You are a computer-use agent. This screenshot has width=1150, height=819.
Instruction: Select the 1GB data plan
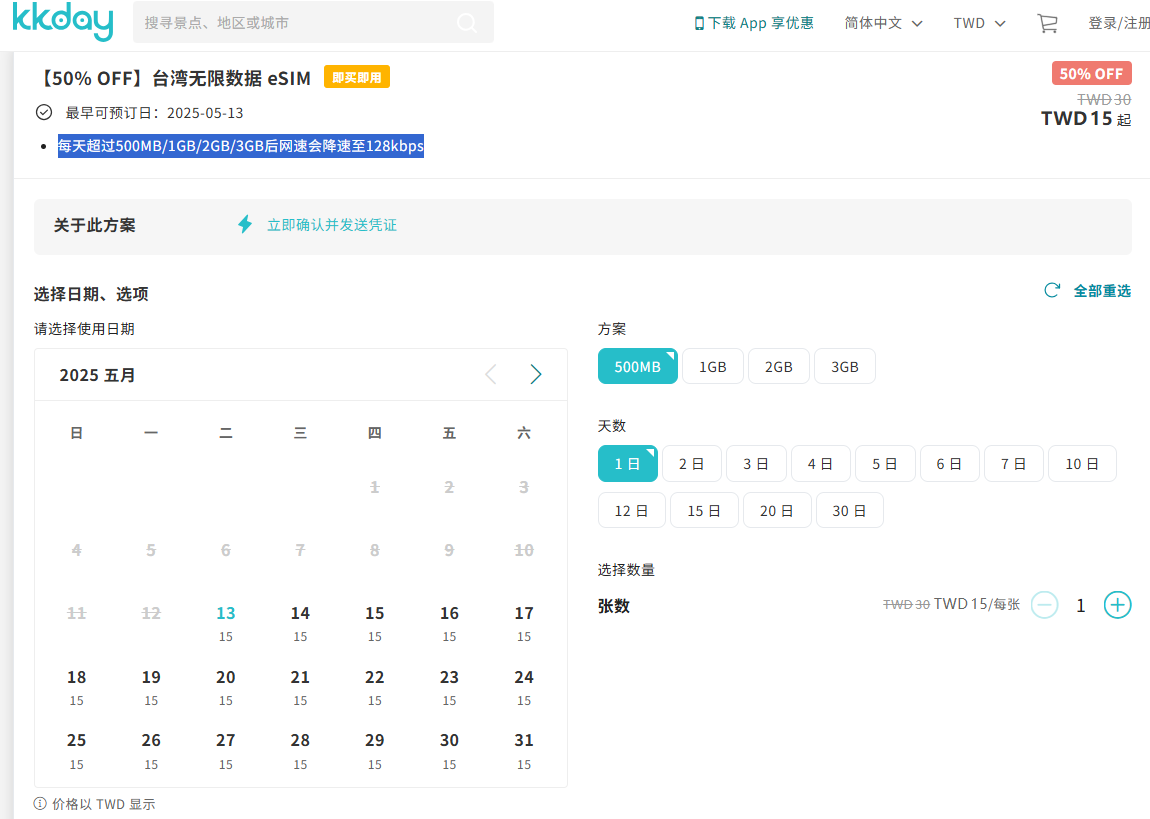tap(712, 366)
